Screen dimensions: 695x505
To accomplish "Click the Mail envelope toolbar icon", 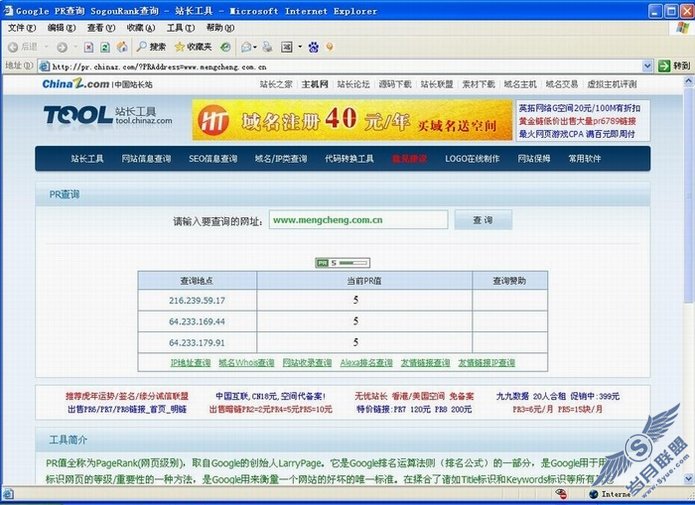I will pyautogui.click(x=246, y=47).
